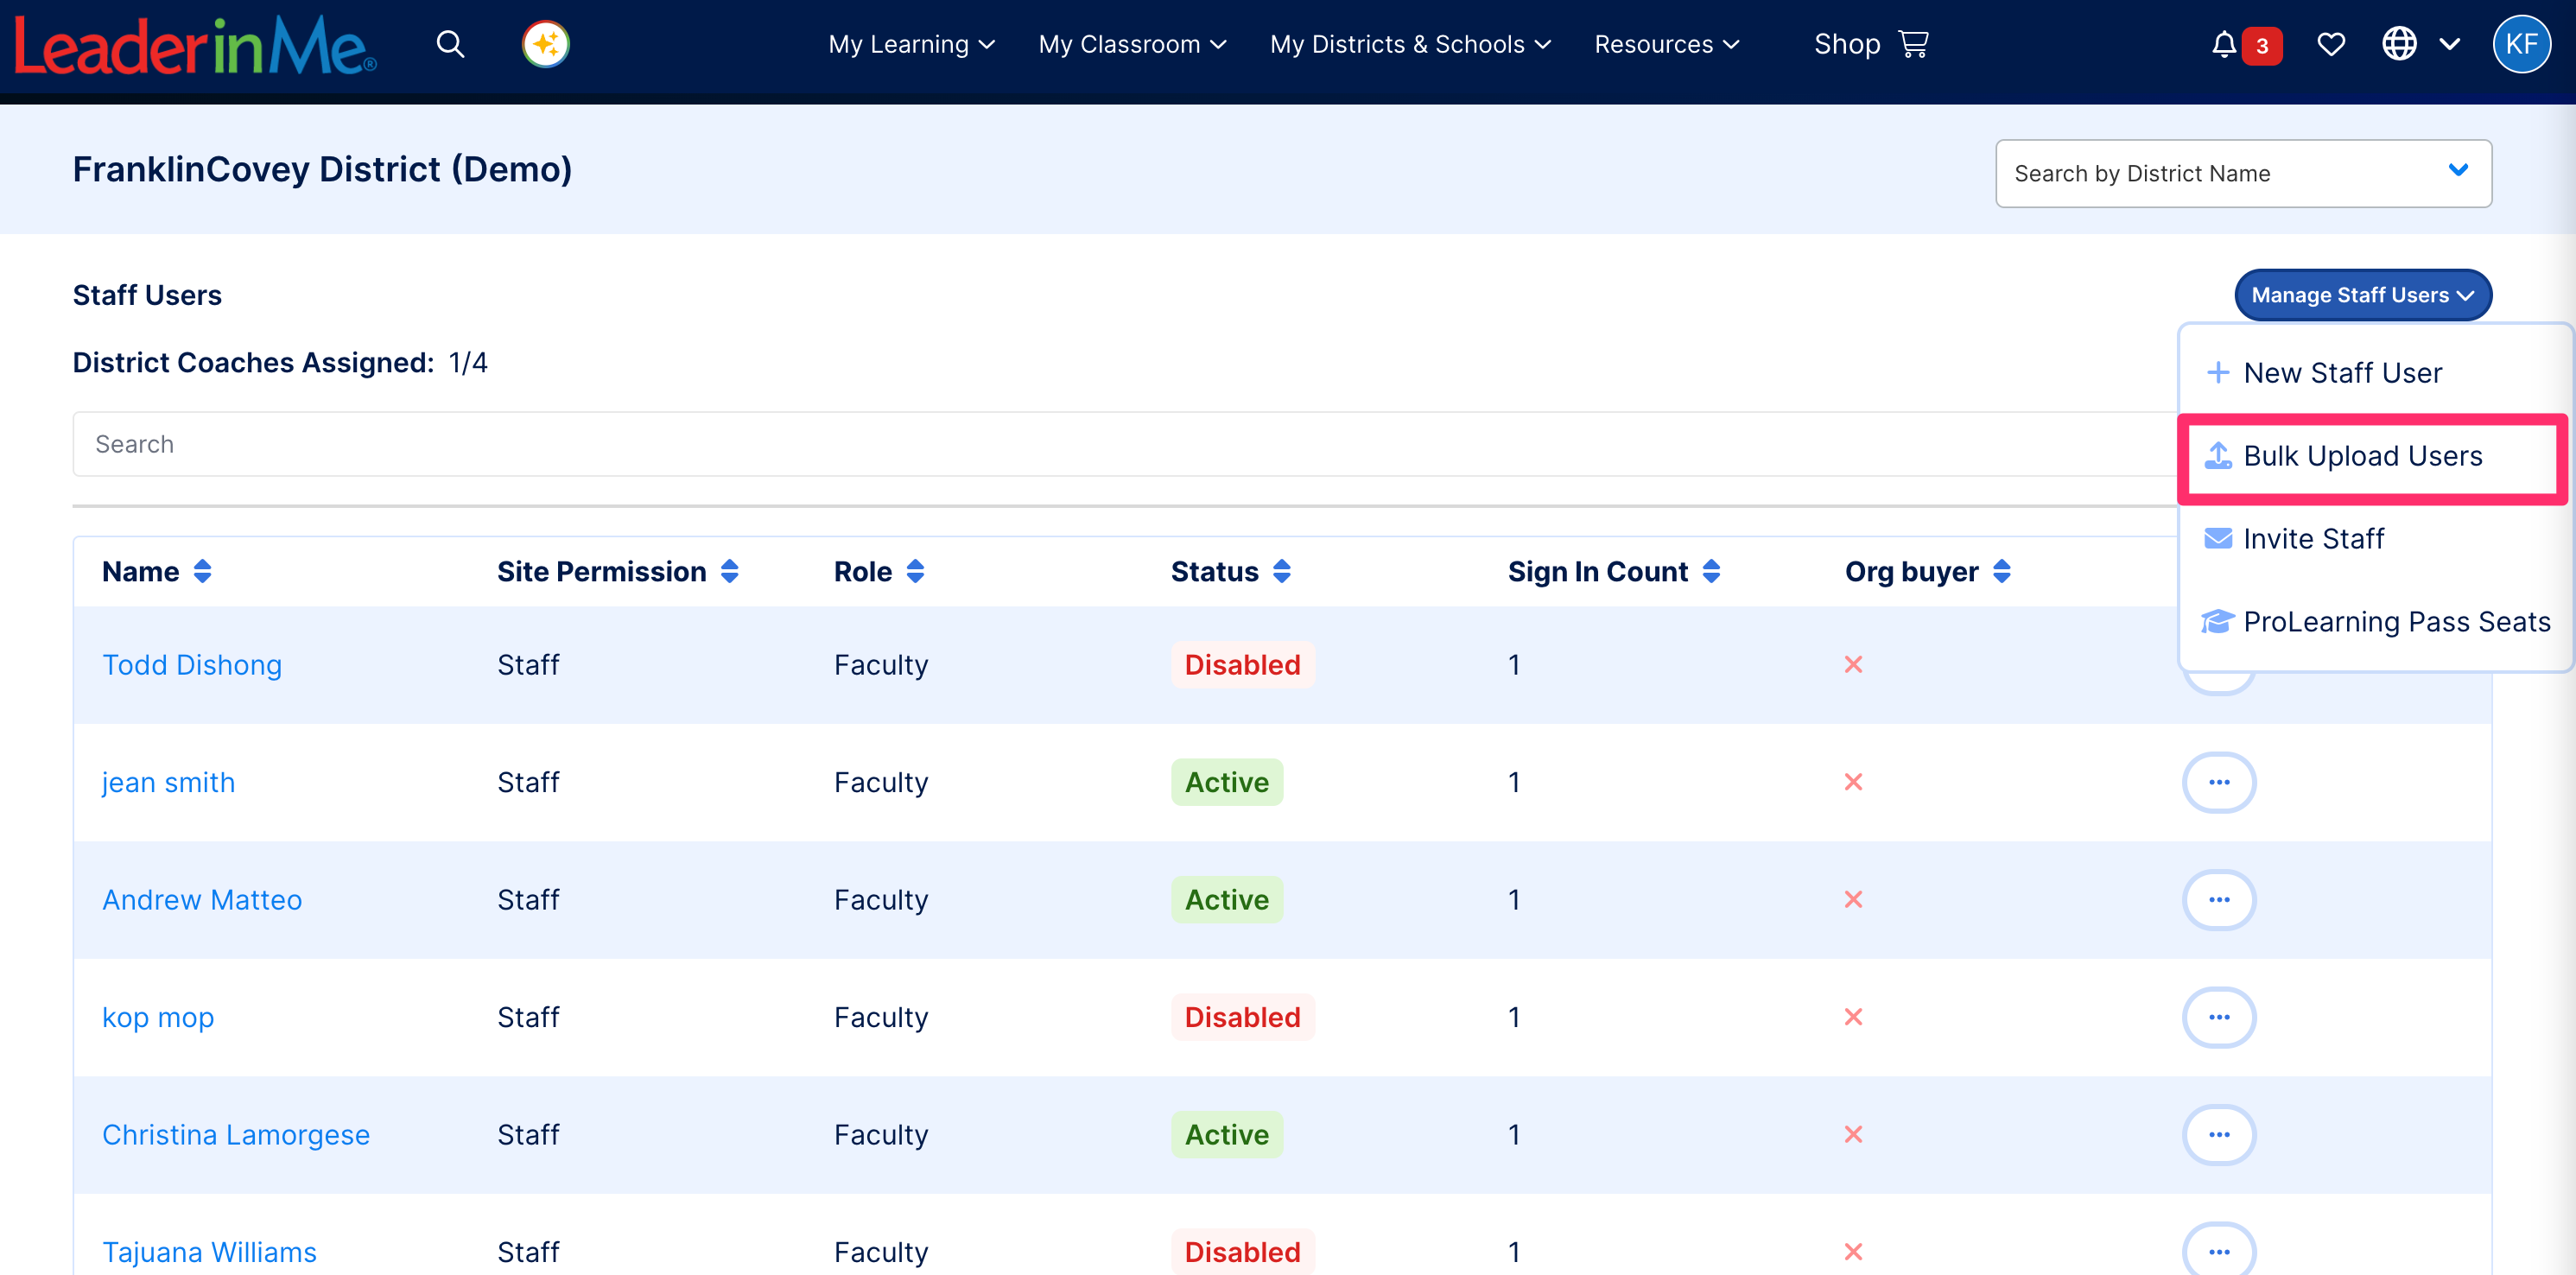2576x1275 pixels.
Task: Click the sparkle star badge icon
Action: click(546, 44)
